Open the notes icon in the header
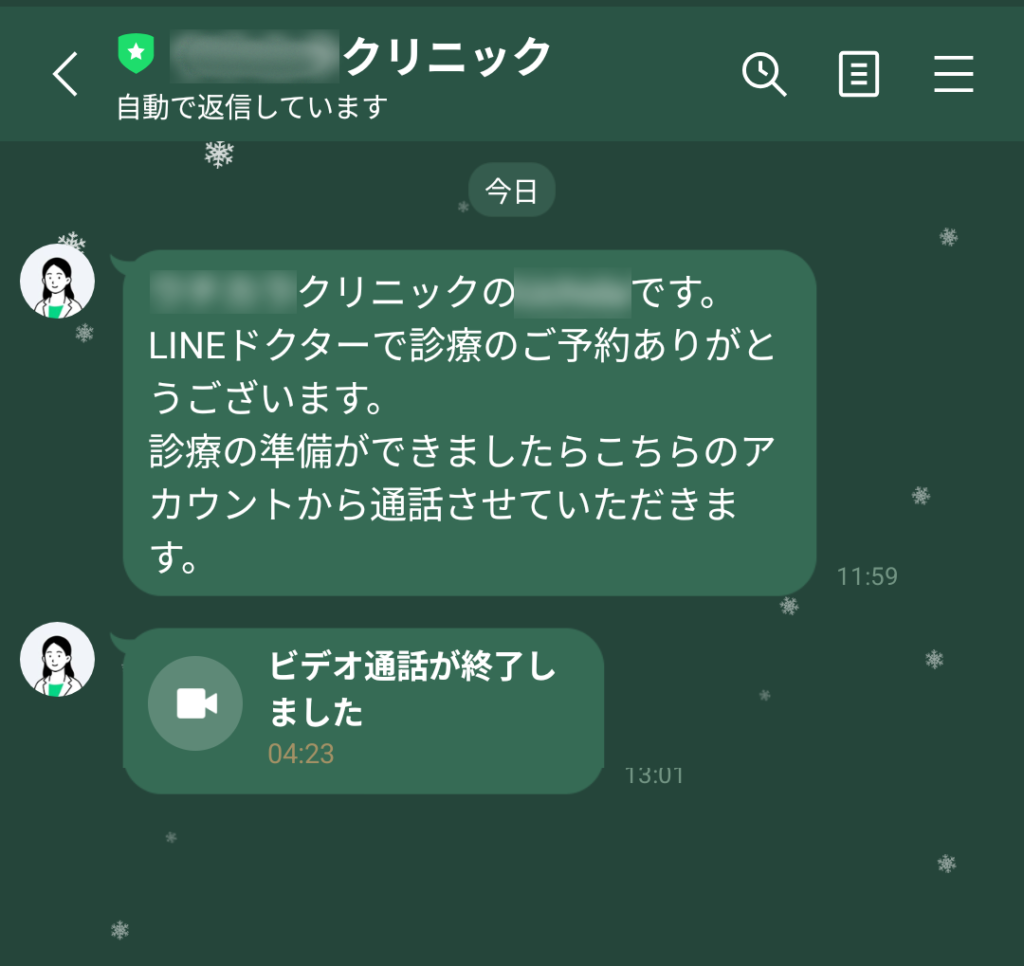 click(858, 74)
